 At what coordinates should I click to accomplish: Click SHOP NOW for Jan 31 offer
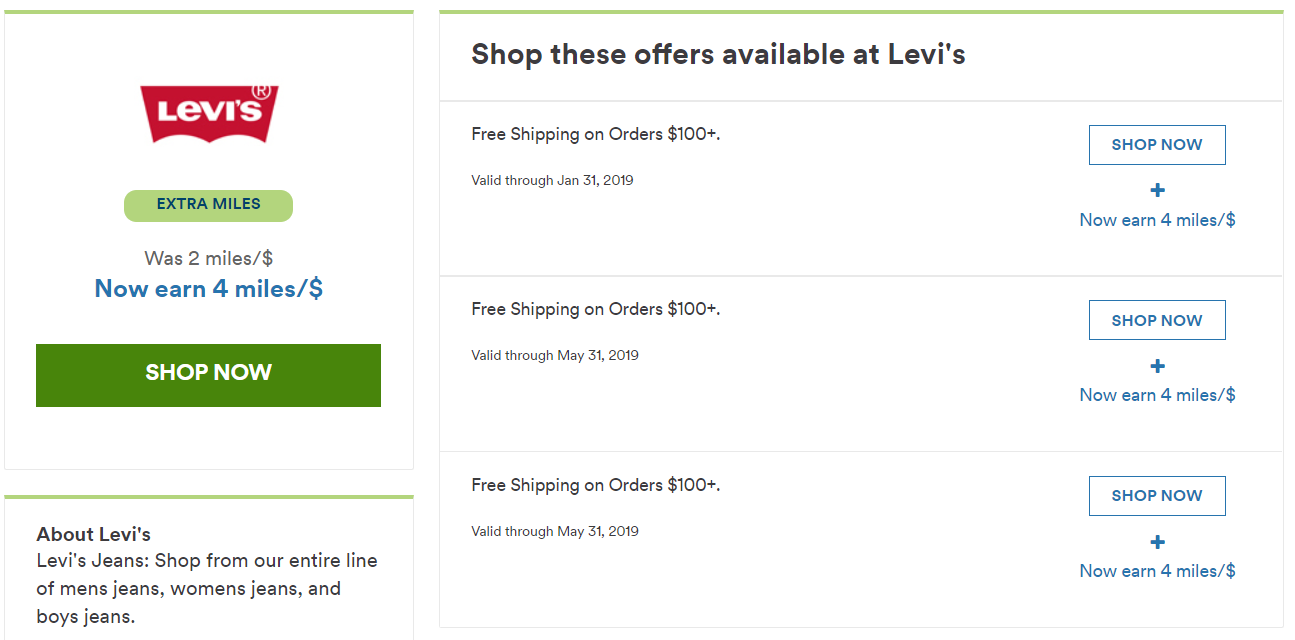[x=1157, y=145]
